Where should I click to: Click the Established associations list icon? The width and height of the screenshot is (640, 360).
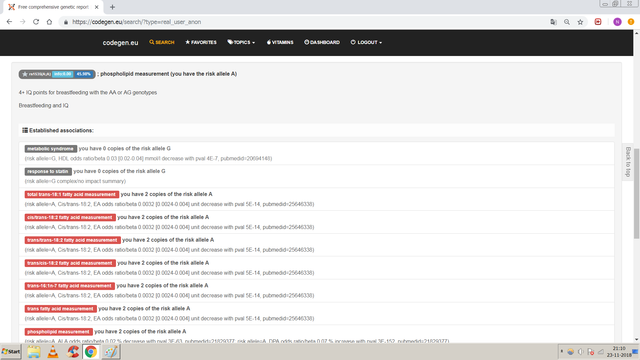[25, 130]
